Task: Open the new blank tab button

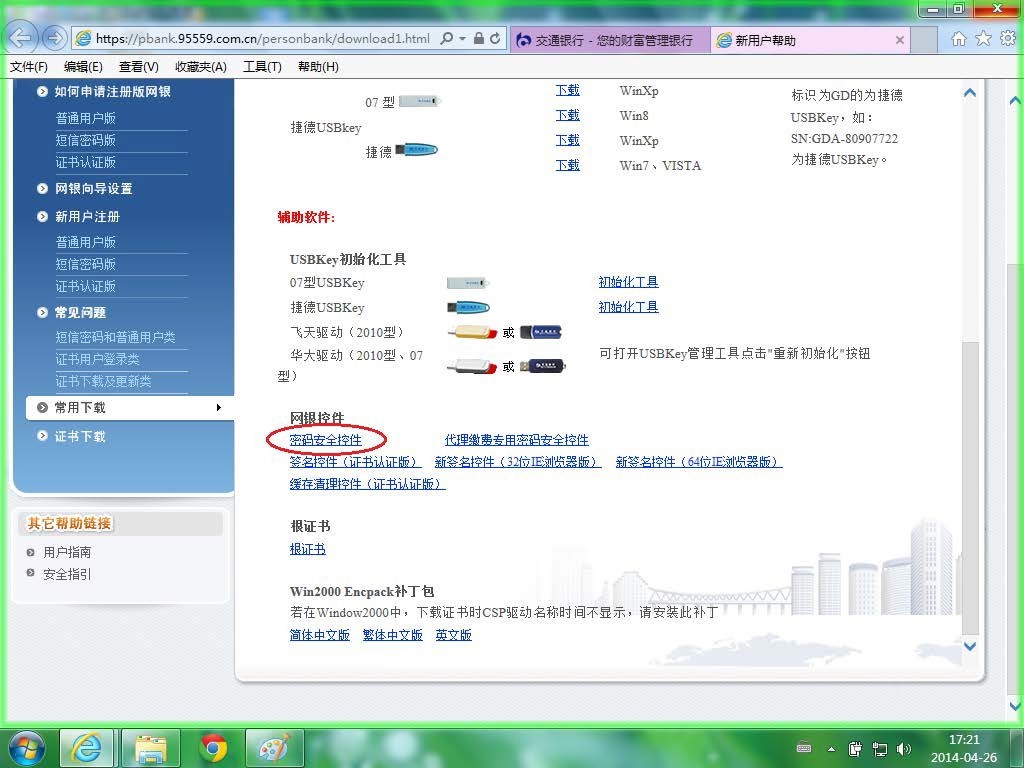Action: (x=924, y=40)
